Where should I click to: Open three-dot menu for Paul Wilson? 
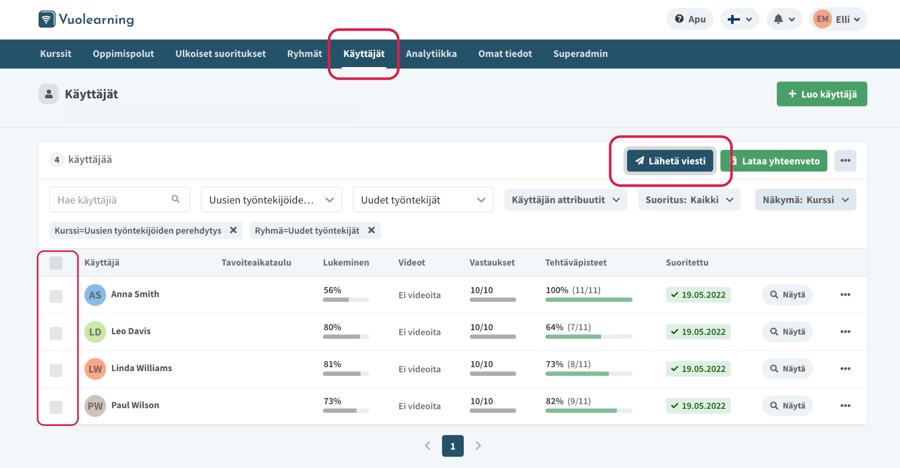[845, 405]
